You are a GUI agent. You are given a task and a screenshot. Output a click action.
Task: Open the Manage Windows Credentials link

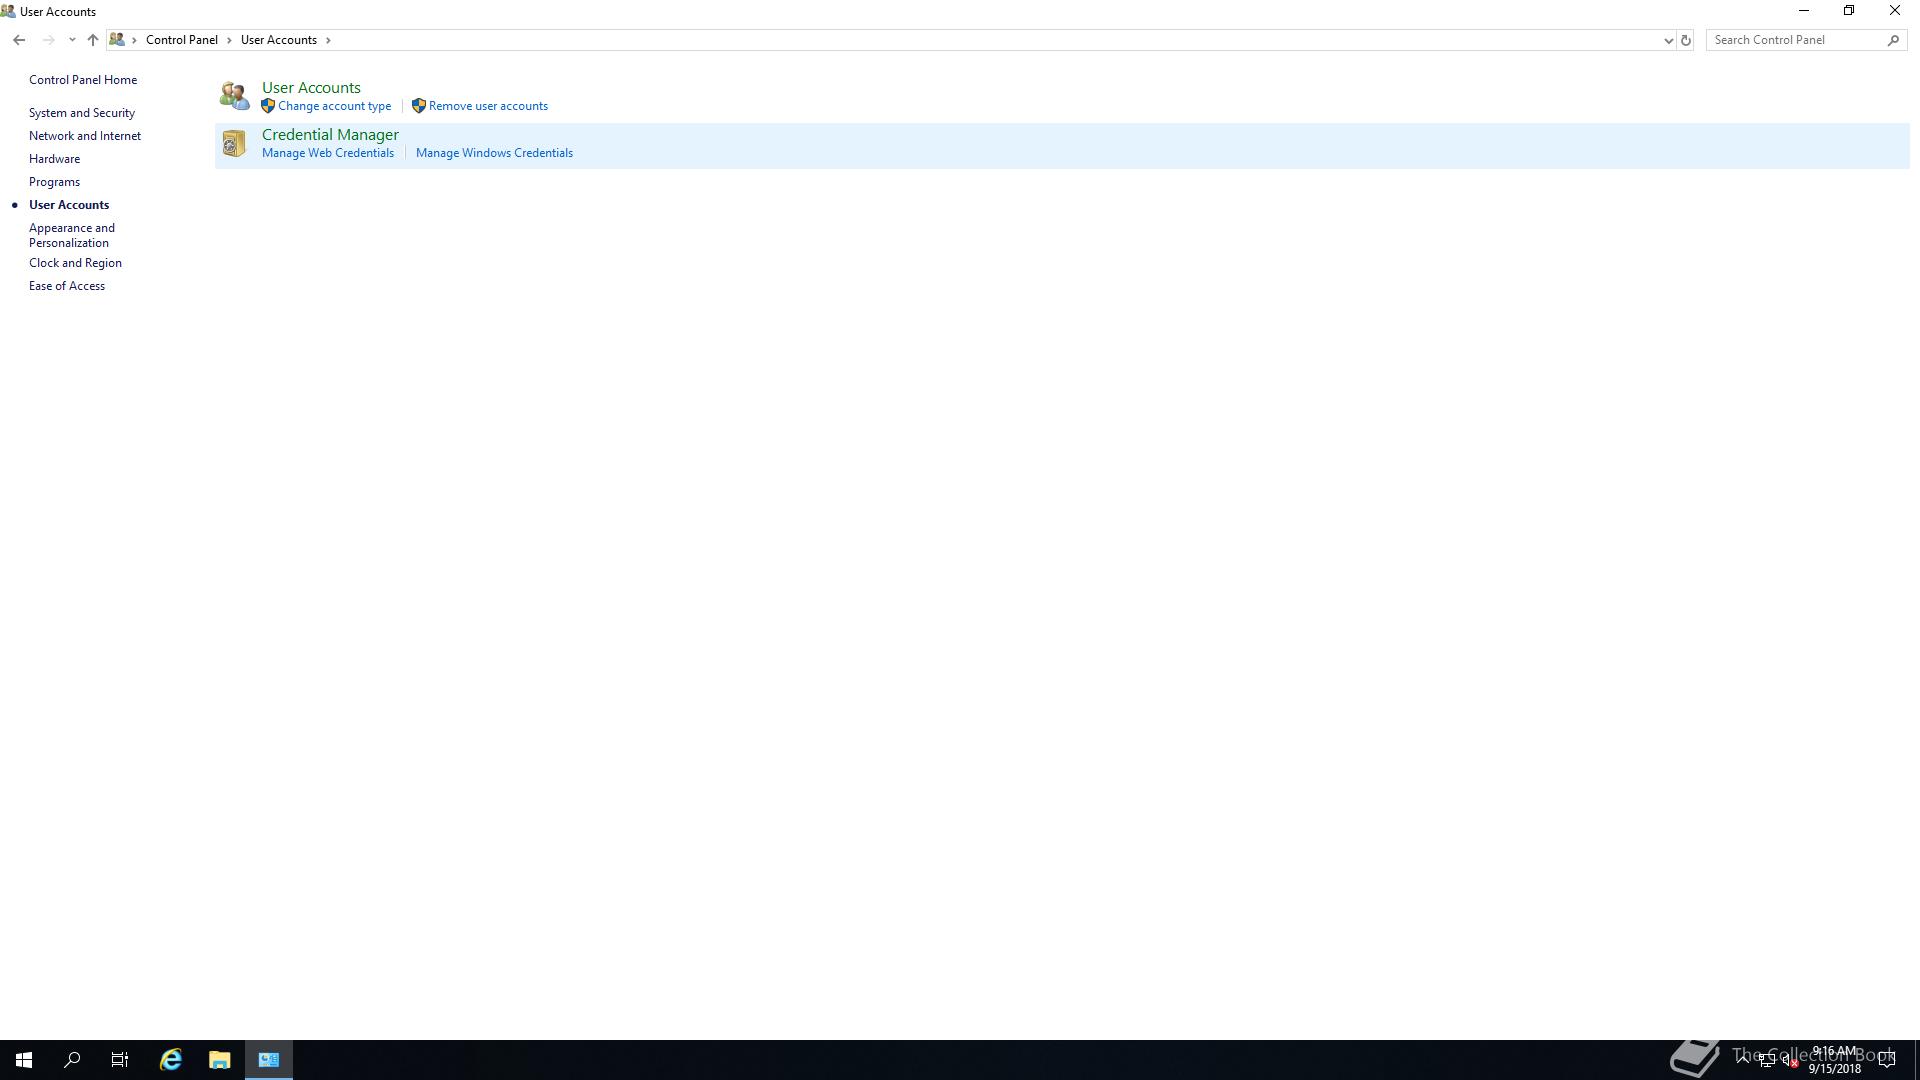coord(494,153)
